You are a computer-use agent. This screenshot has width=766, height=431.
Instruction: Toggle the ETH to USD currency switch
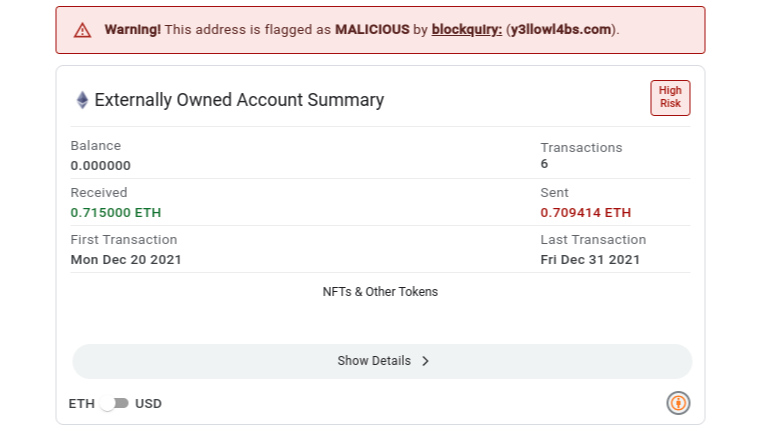(114, 404)
